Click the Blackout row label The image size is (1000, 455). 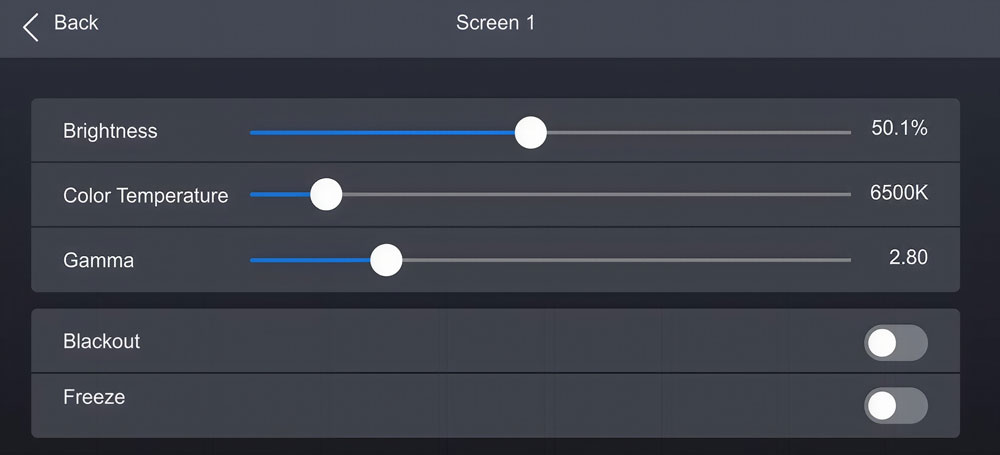pos(101,341)
